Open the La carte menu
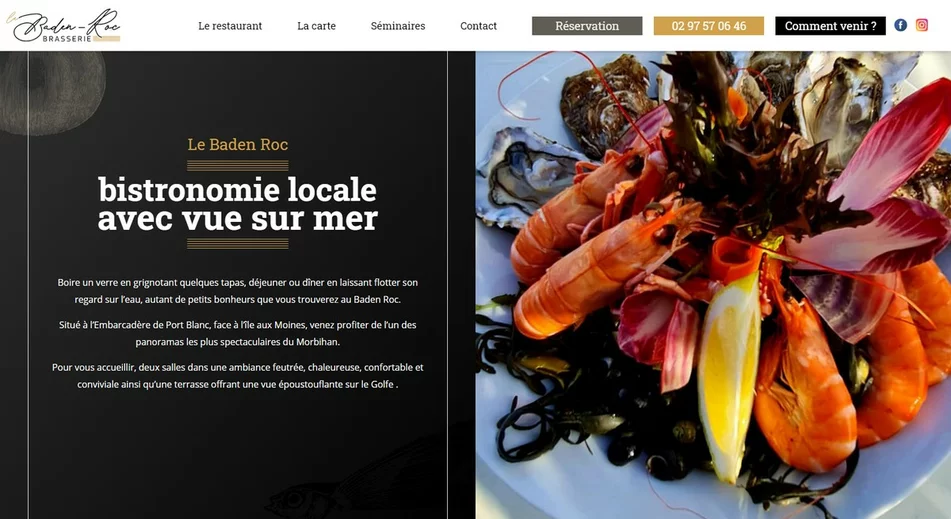The image size is (951, 519). 316,26
